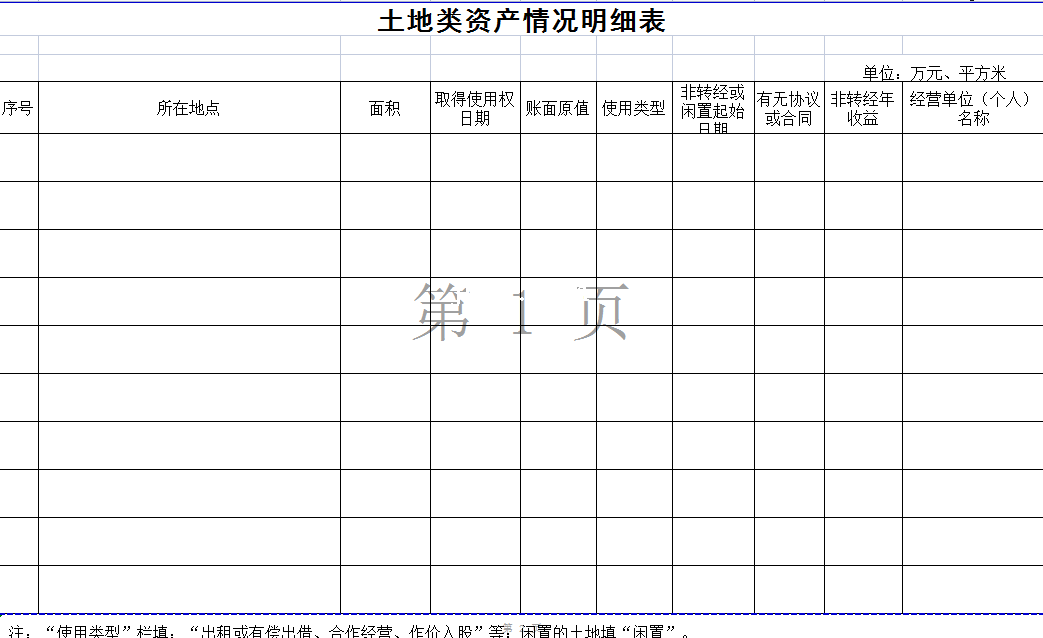Image resolution: width=1043 pixels, height=638 pixels.
Task: Select the 账面原值 column header
Action: (x=558, y=108)
